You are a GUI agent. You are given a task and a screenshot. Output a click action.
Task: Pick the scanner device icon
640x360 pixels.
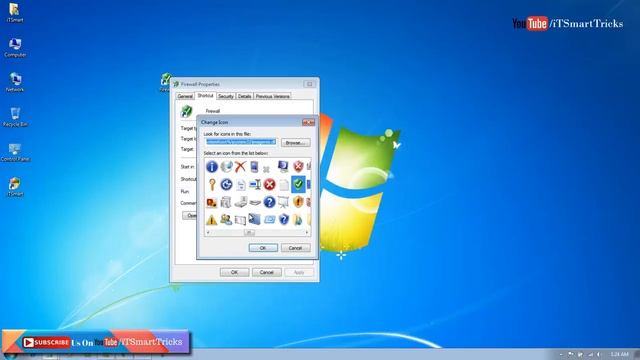240,202
